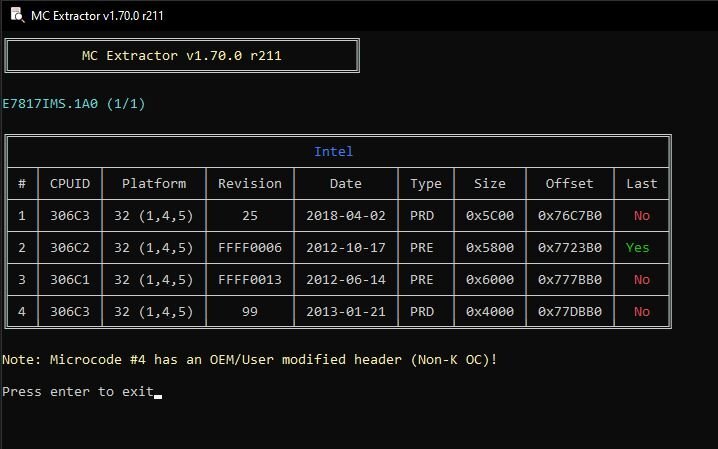Viewport: 718px width, 449px height.
Task: Click date '2013-01-21'
Action: tap(346, 312)
